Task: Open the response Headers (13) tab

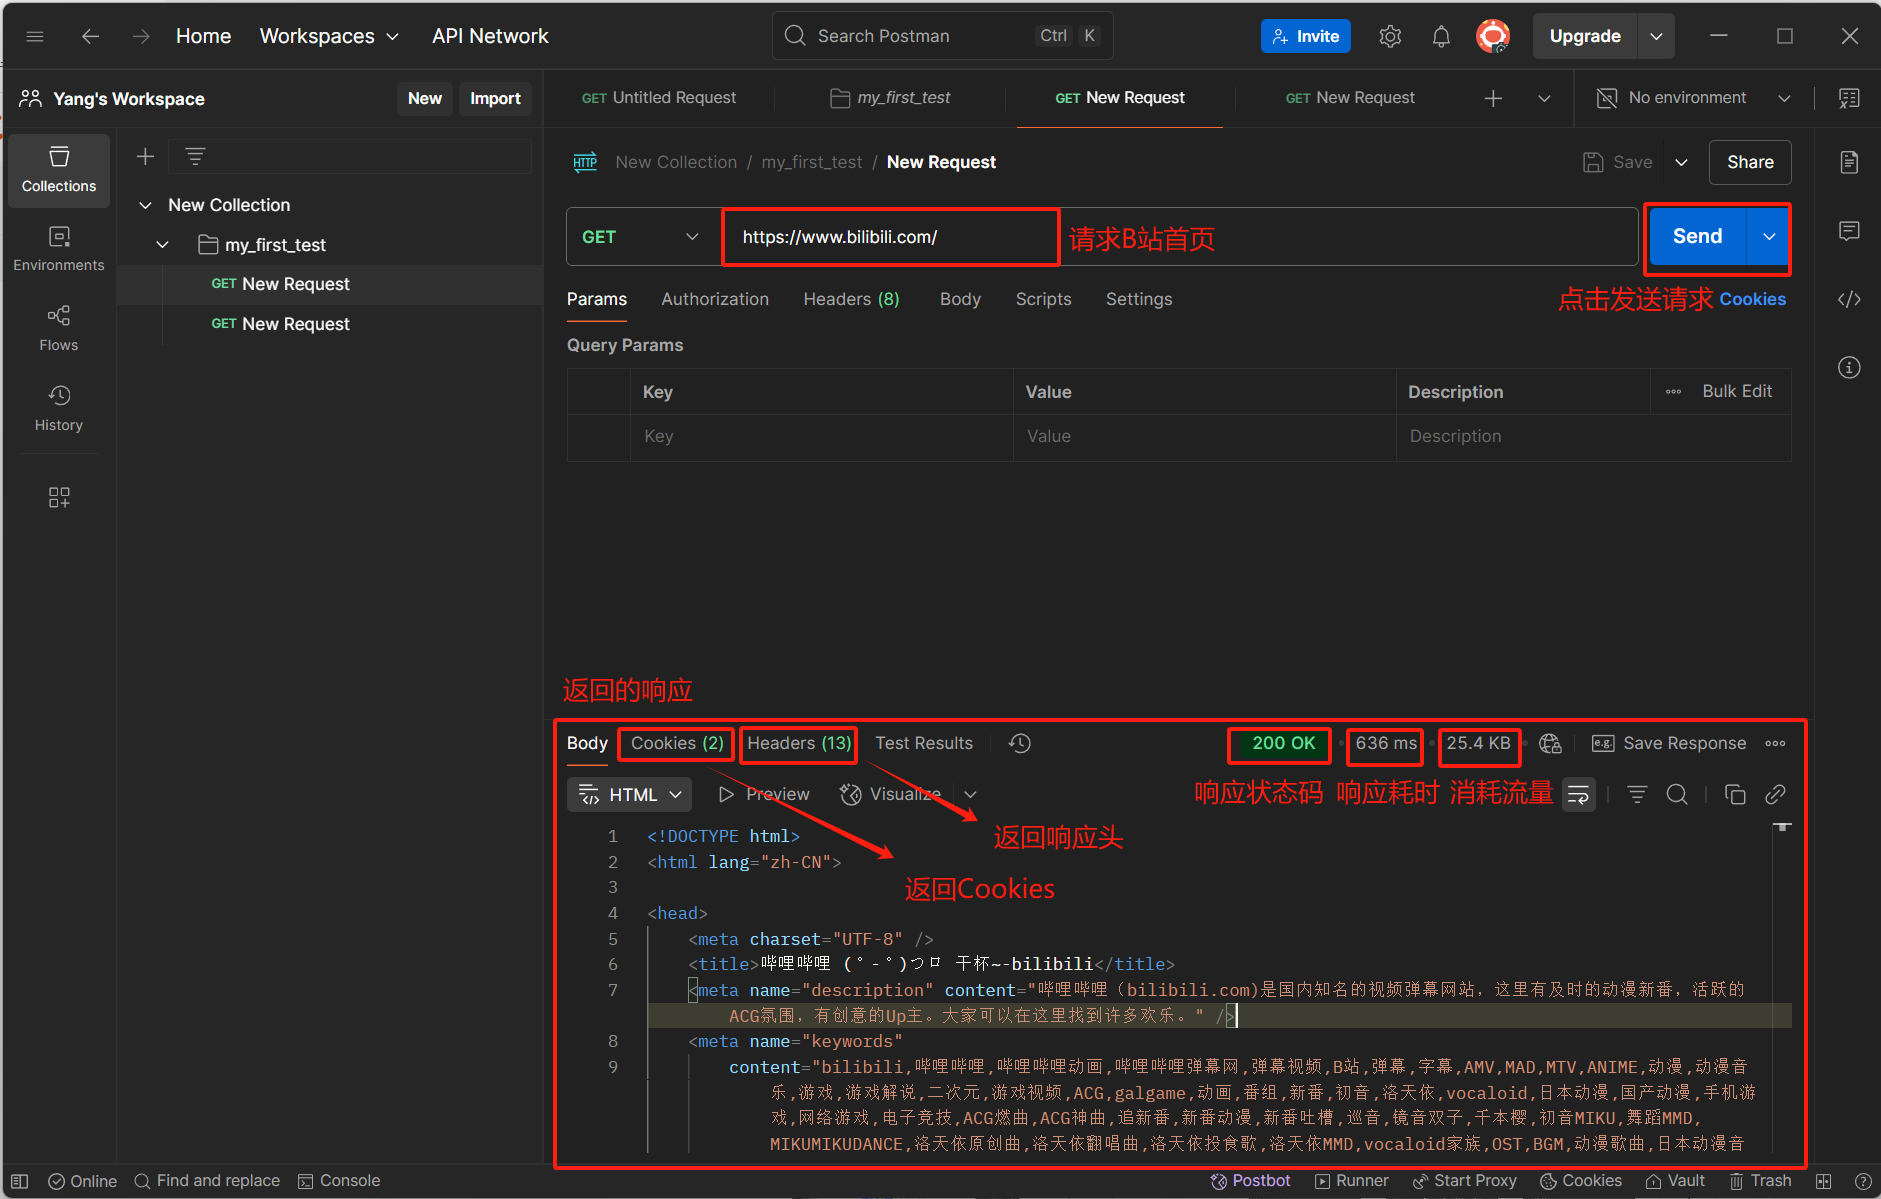Action: [x=799, y=743]
